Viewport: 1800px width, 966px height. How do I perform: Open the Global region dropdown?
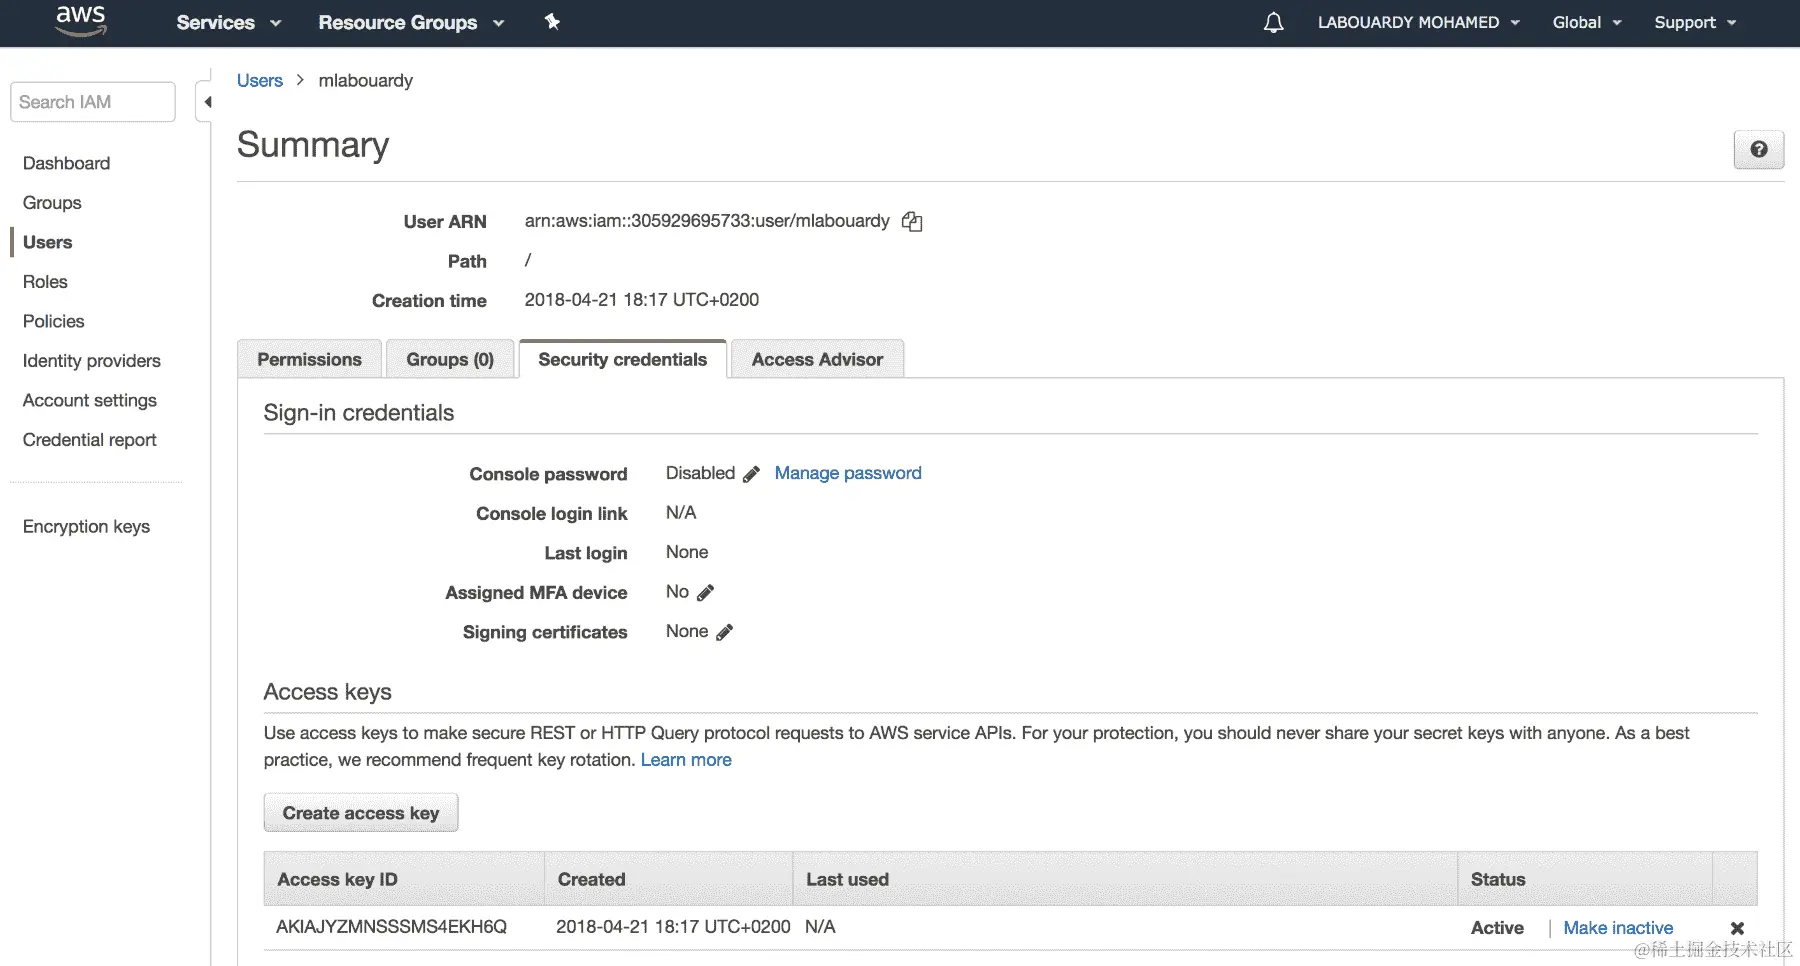pyautogui.click(x=1586, y=23)
